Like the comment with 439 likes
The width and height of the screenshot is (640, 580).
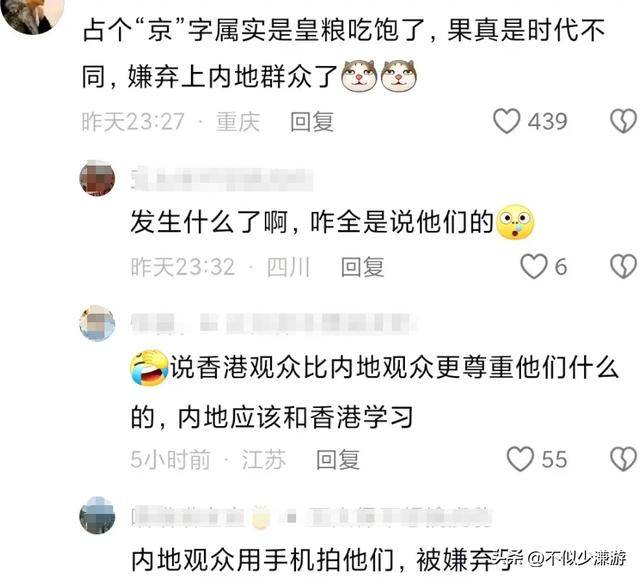coord(507,121)
